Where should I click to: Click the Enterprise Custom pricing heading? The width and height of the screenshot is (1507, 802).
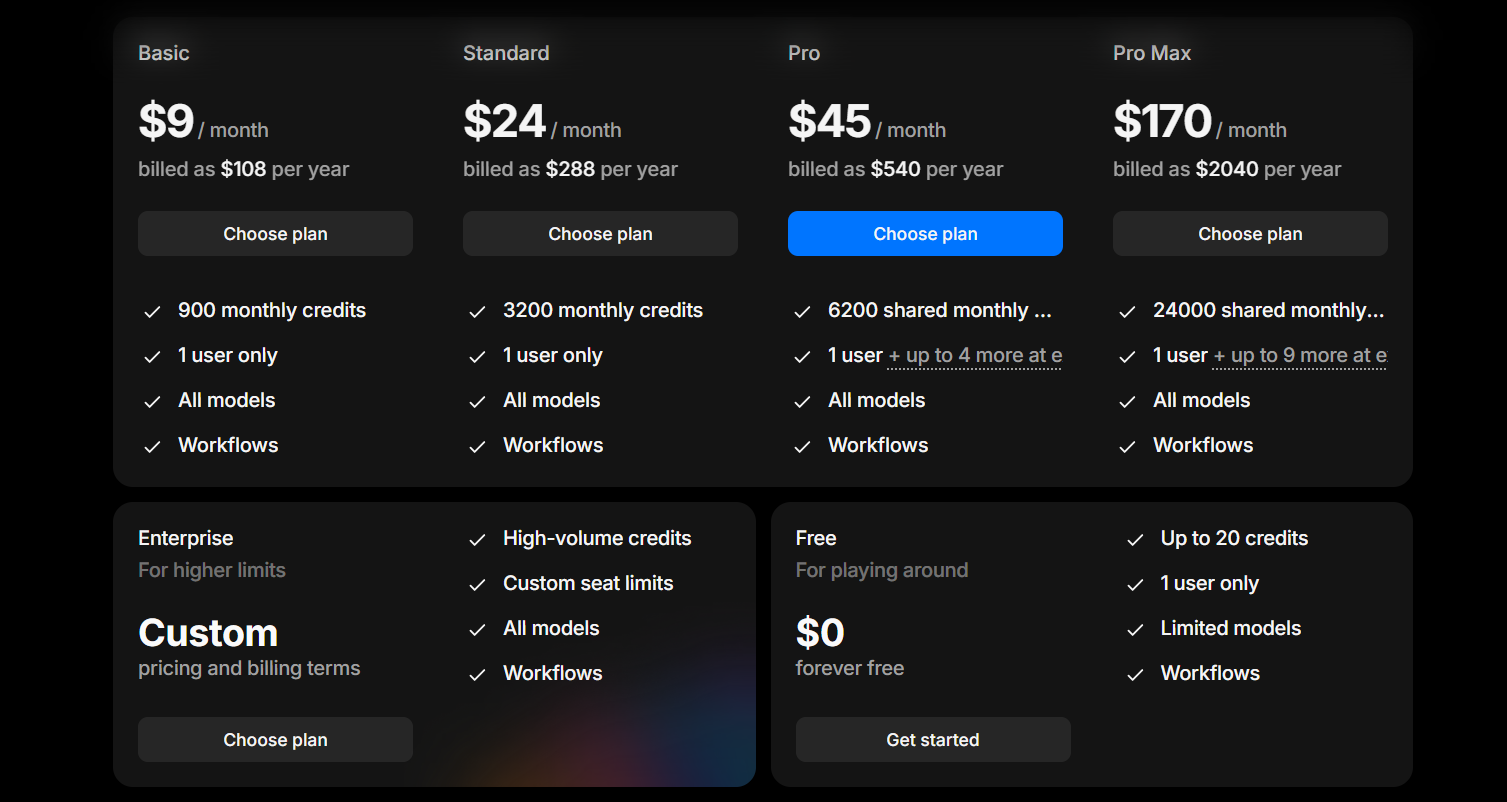click(x=208, y=632)
